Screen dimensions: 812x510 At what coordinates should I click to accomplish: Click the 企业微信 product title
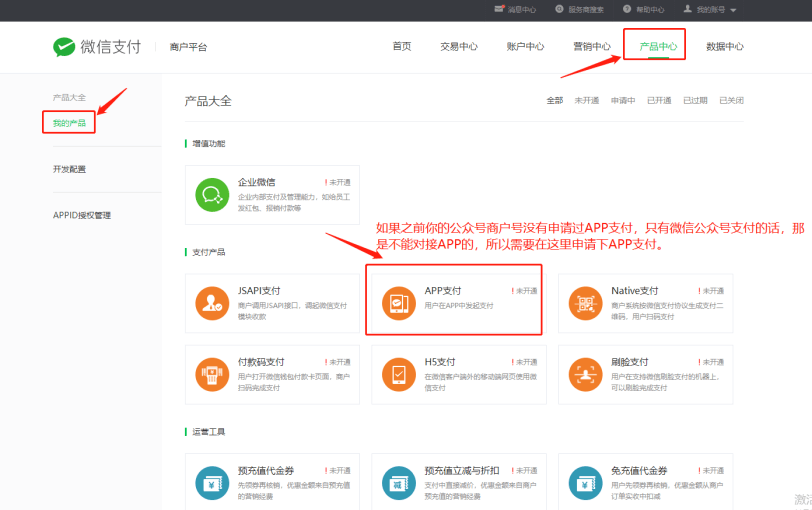click(x=256, y=182)
